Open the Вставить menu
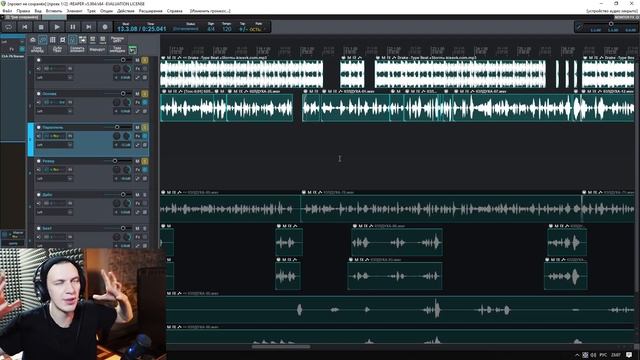Image resolution: width=640 pixels, height=360 pixels. point(54,11)
